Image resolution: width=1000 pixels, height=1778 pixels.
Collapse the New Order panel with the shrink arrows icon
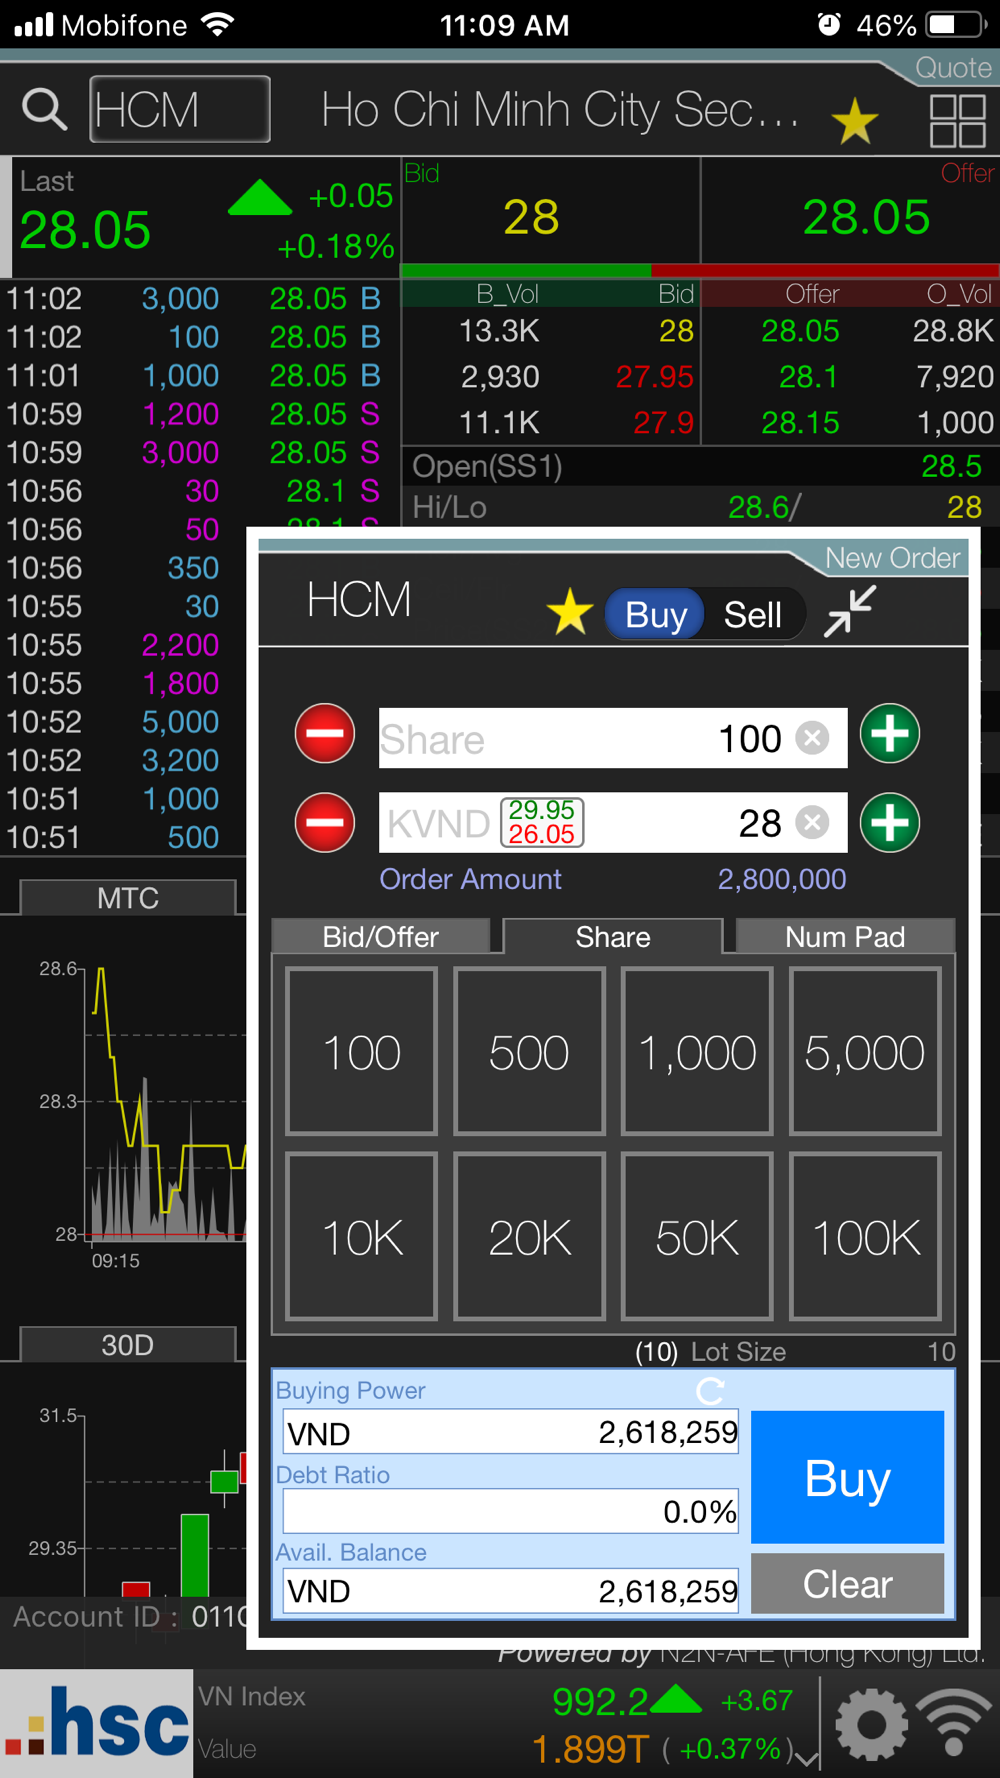[850, 611]
